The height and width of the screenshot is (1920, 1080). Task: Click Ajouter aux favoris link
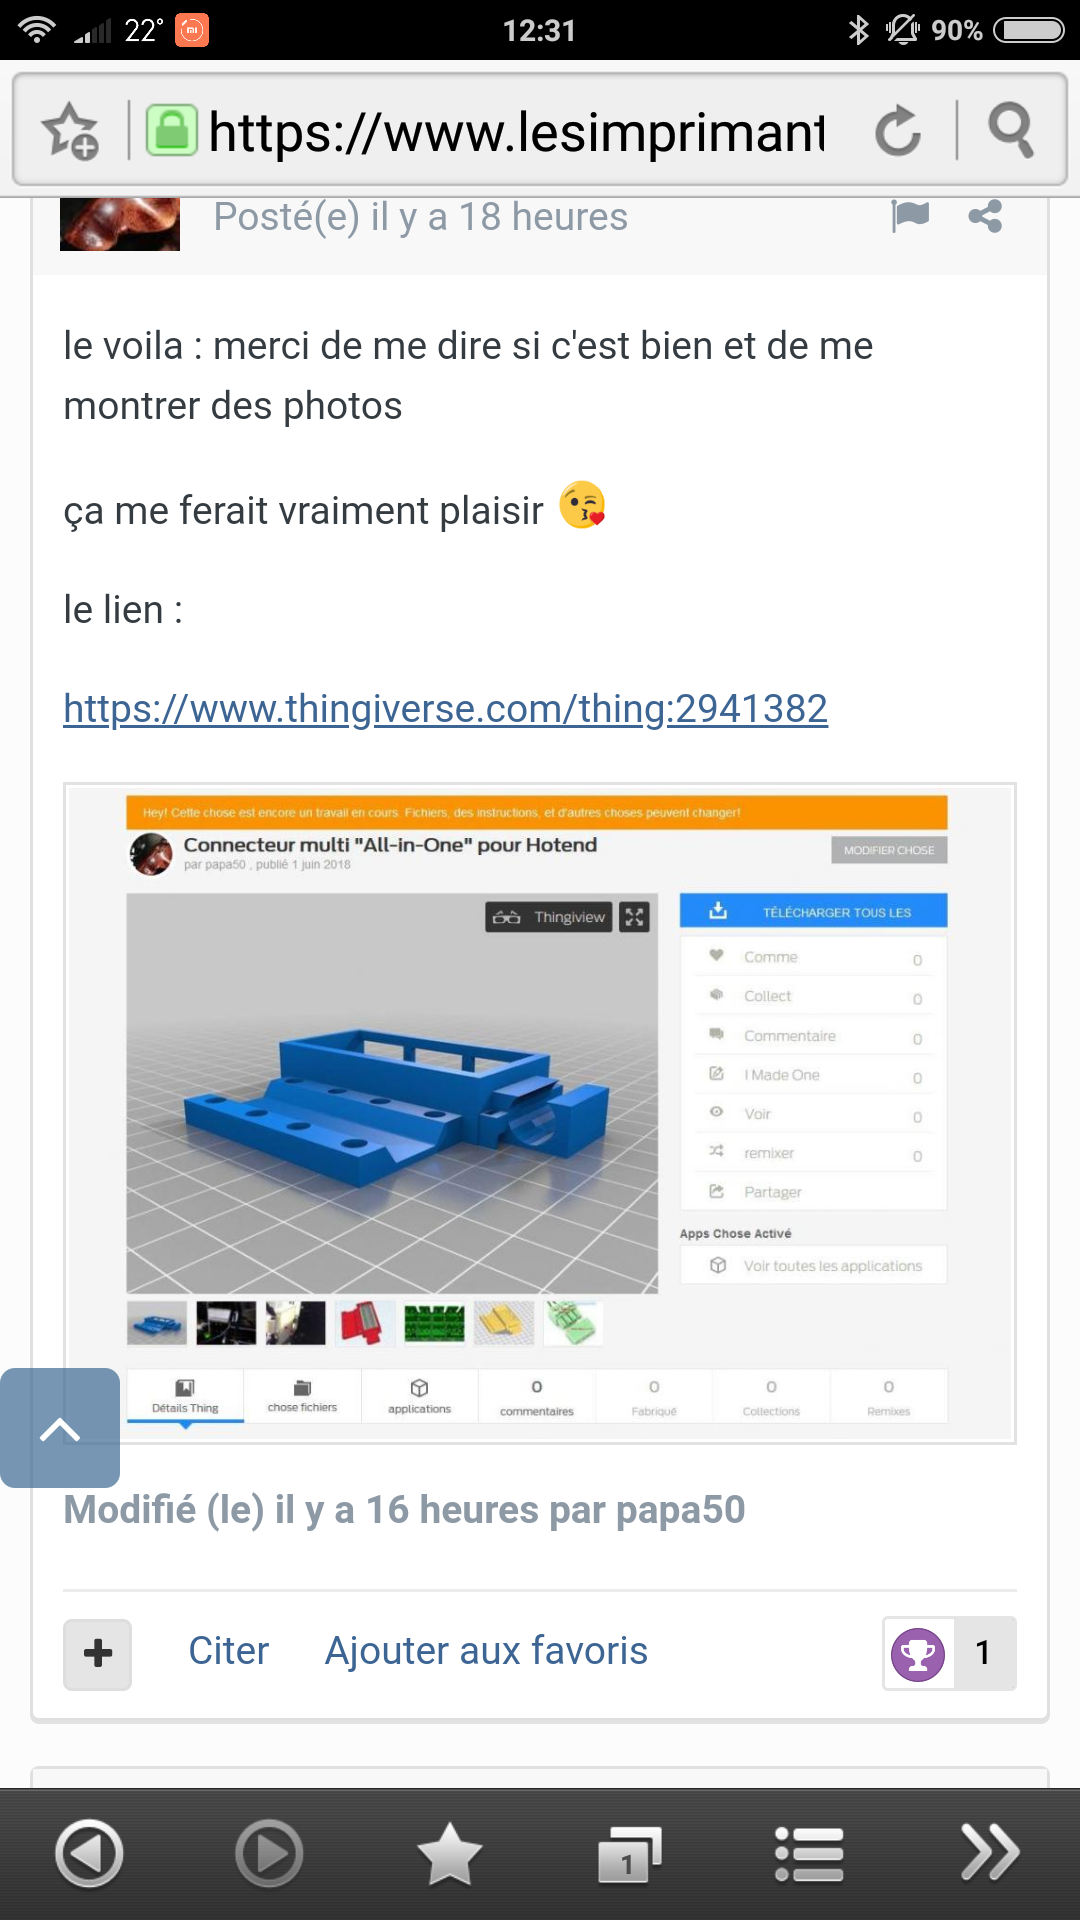486,1651
